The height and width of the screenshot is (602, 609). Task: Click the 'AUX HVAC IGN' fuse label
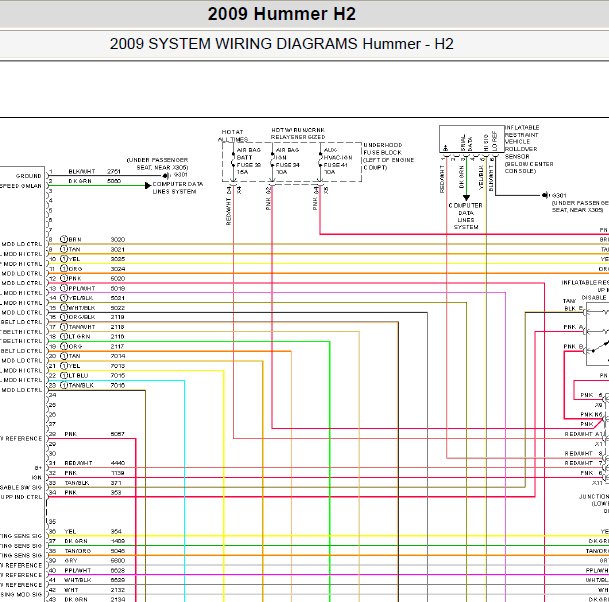click(338, 153)
